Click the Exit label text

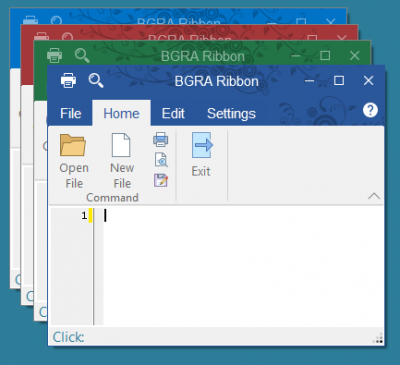[x=201, y=171]
